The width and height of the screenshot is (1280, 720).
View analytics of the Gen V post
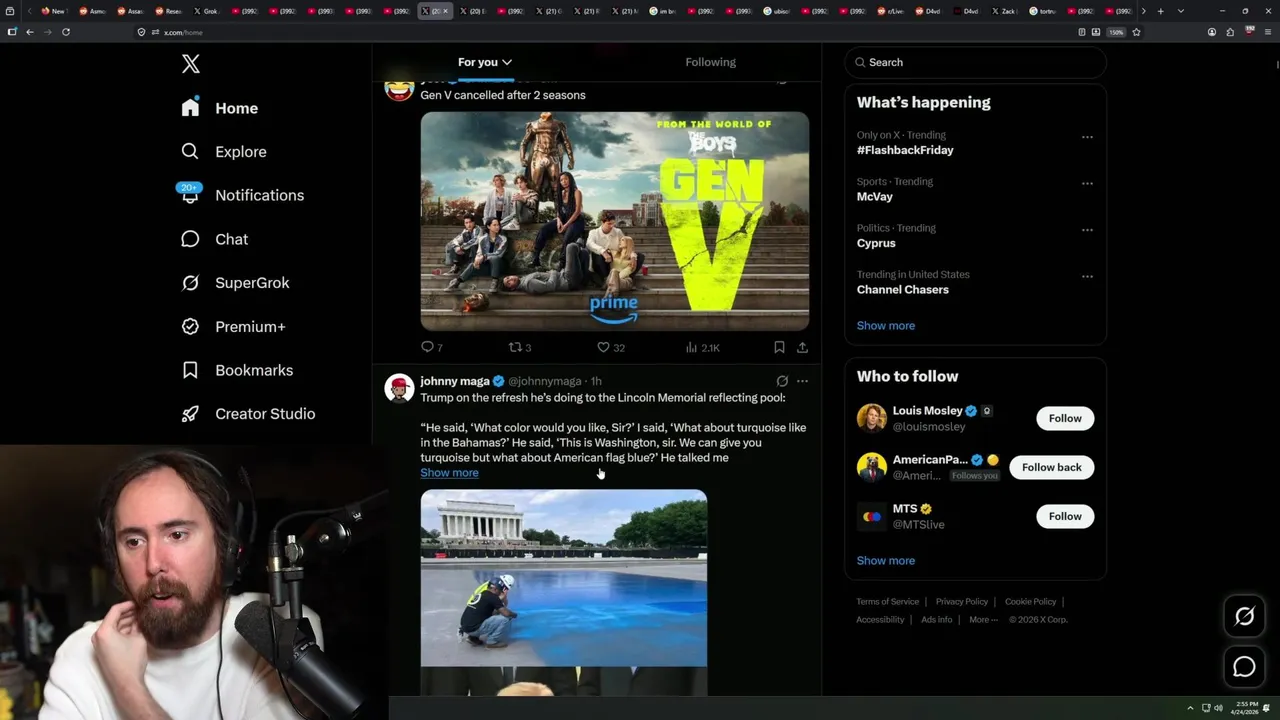tap(702, 347)
